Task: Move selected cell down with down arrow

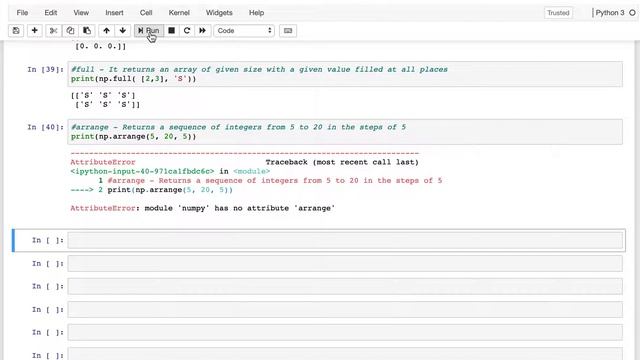Action: [122, 31]
